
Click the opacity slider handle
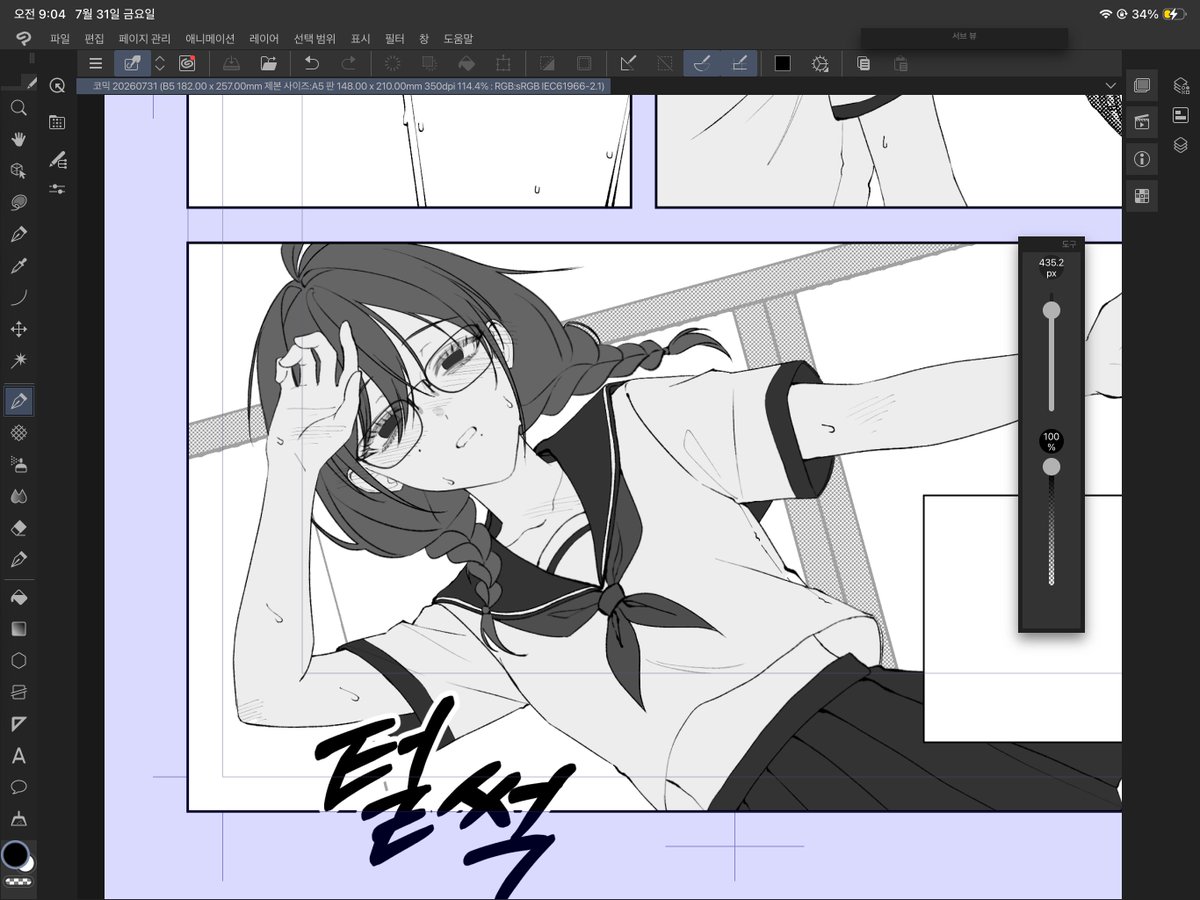pos(1051,467)
